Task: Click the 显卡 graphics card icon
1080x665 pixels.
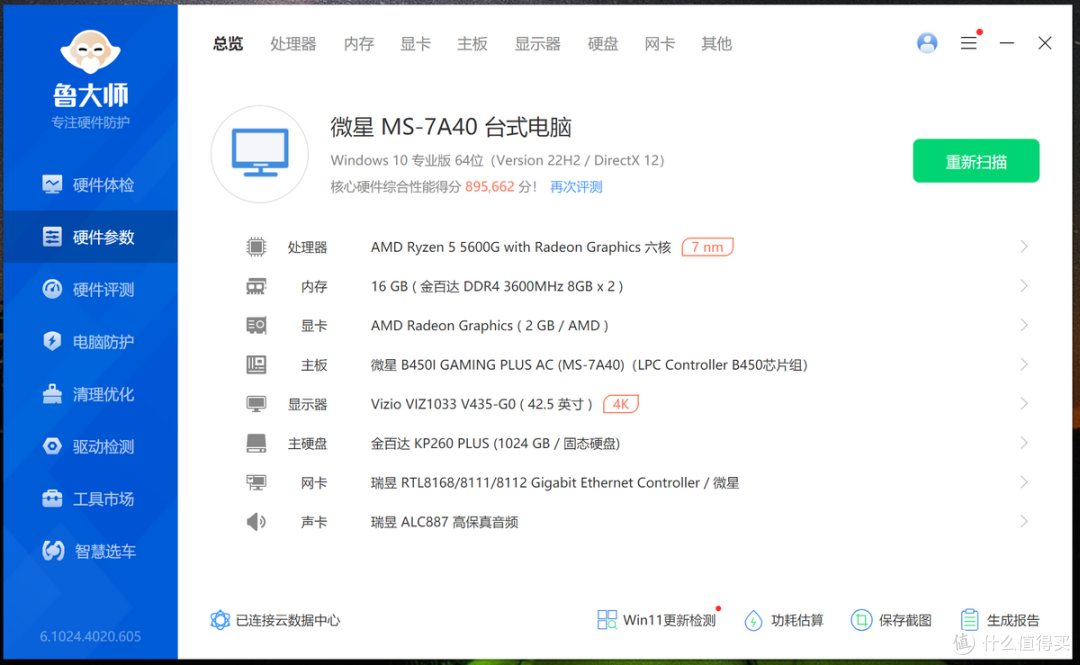Action: point(256,325)
